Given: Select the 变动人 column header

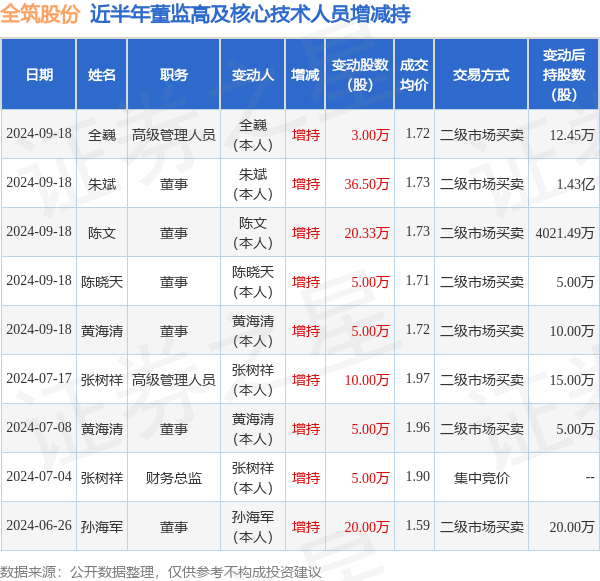Looking at the screenshot, I should point(253,75).
